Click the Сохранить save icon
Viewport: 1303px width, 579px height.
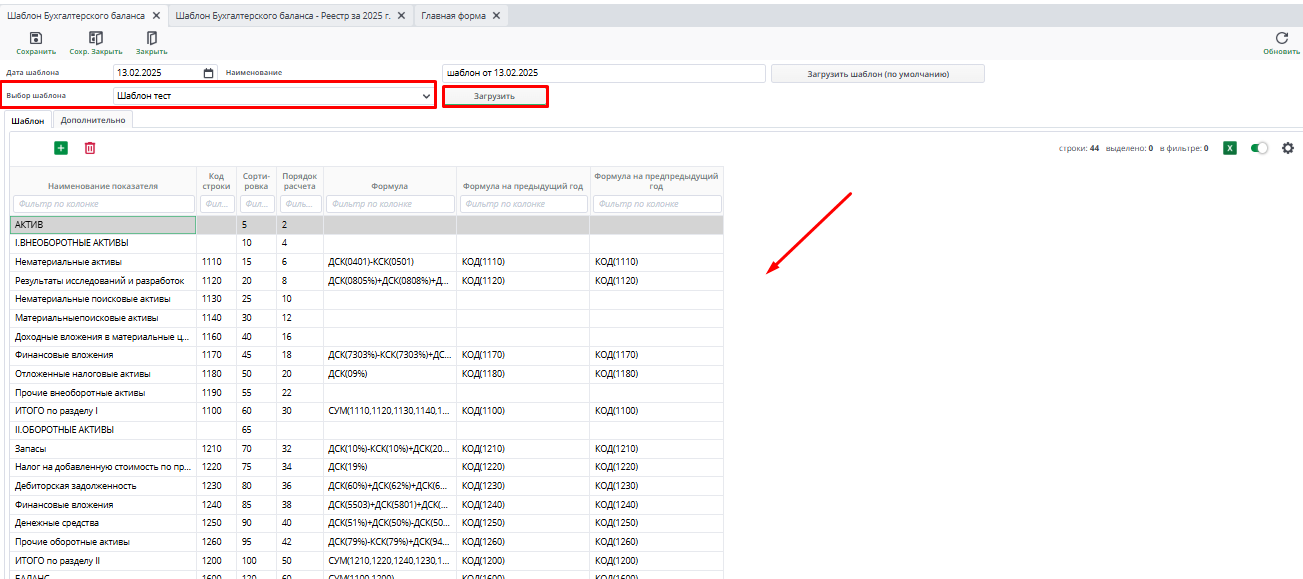point(35,38)
